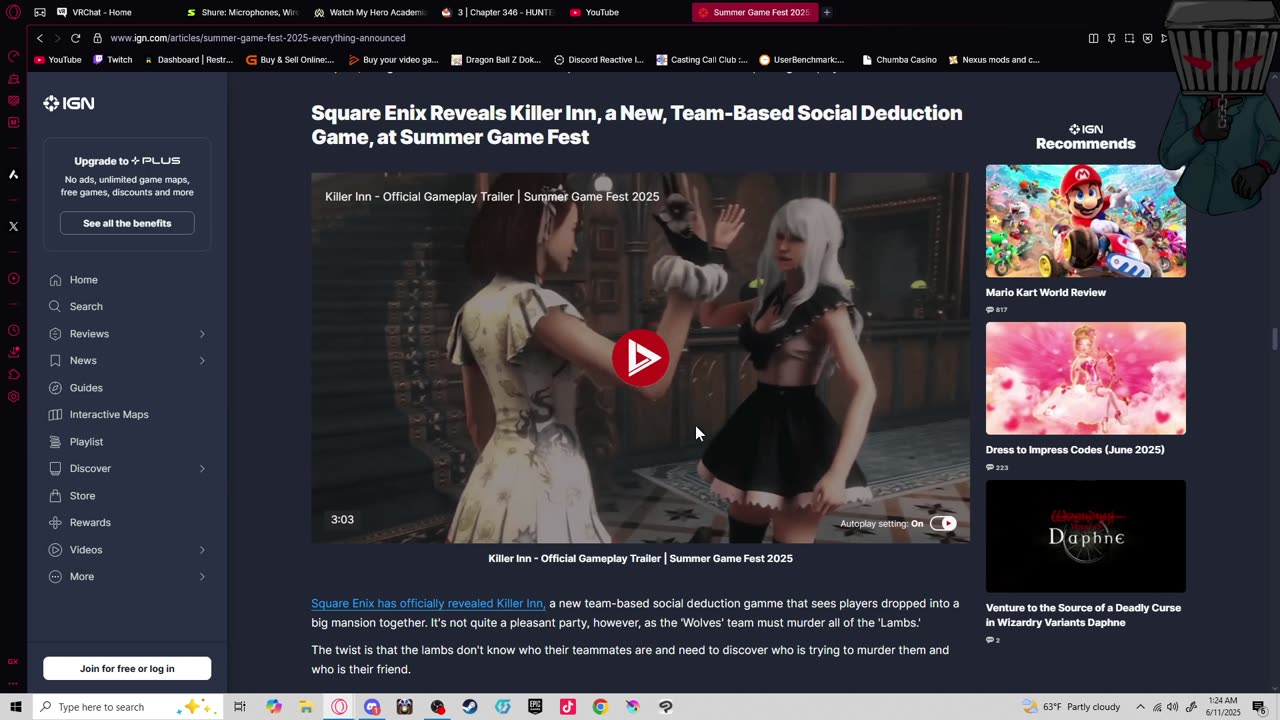Open Twitch bookmark
Viewport: 1280px width, 720px height.
tap(112, 60)
